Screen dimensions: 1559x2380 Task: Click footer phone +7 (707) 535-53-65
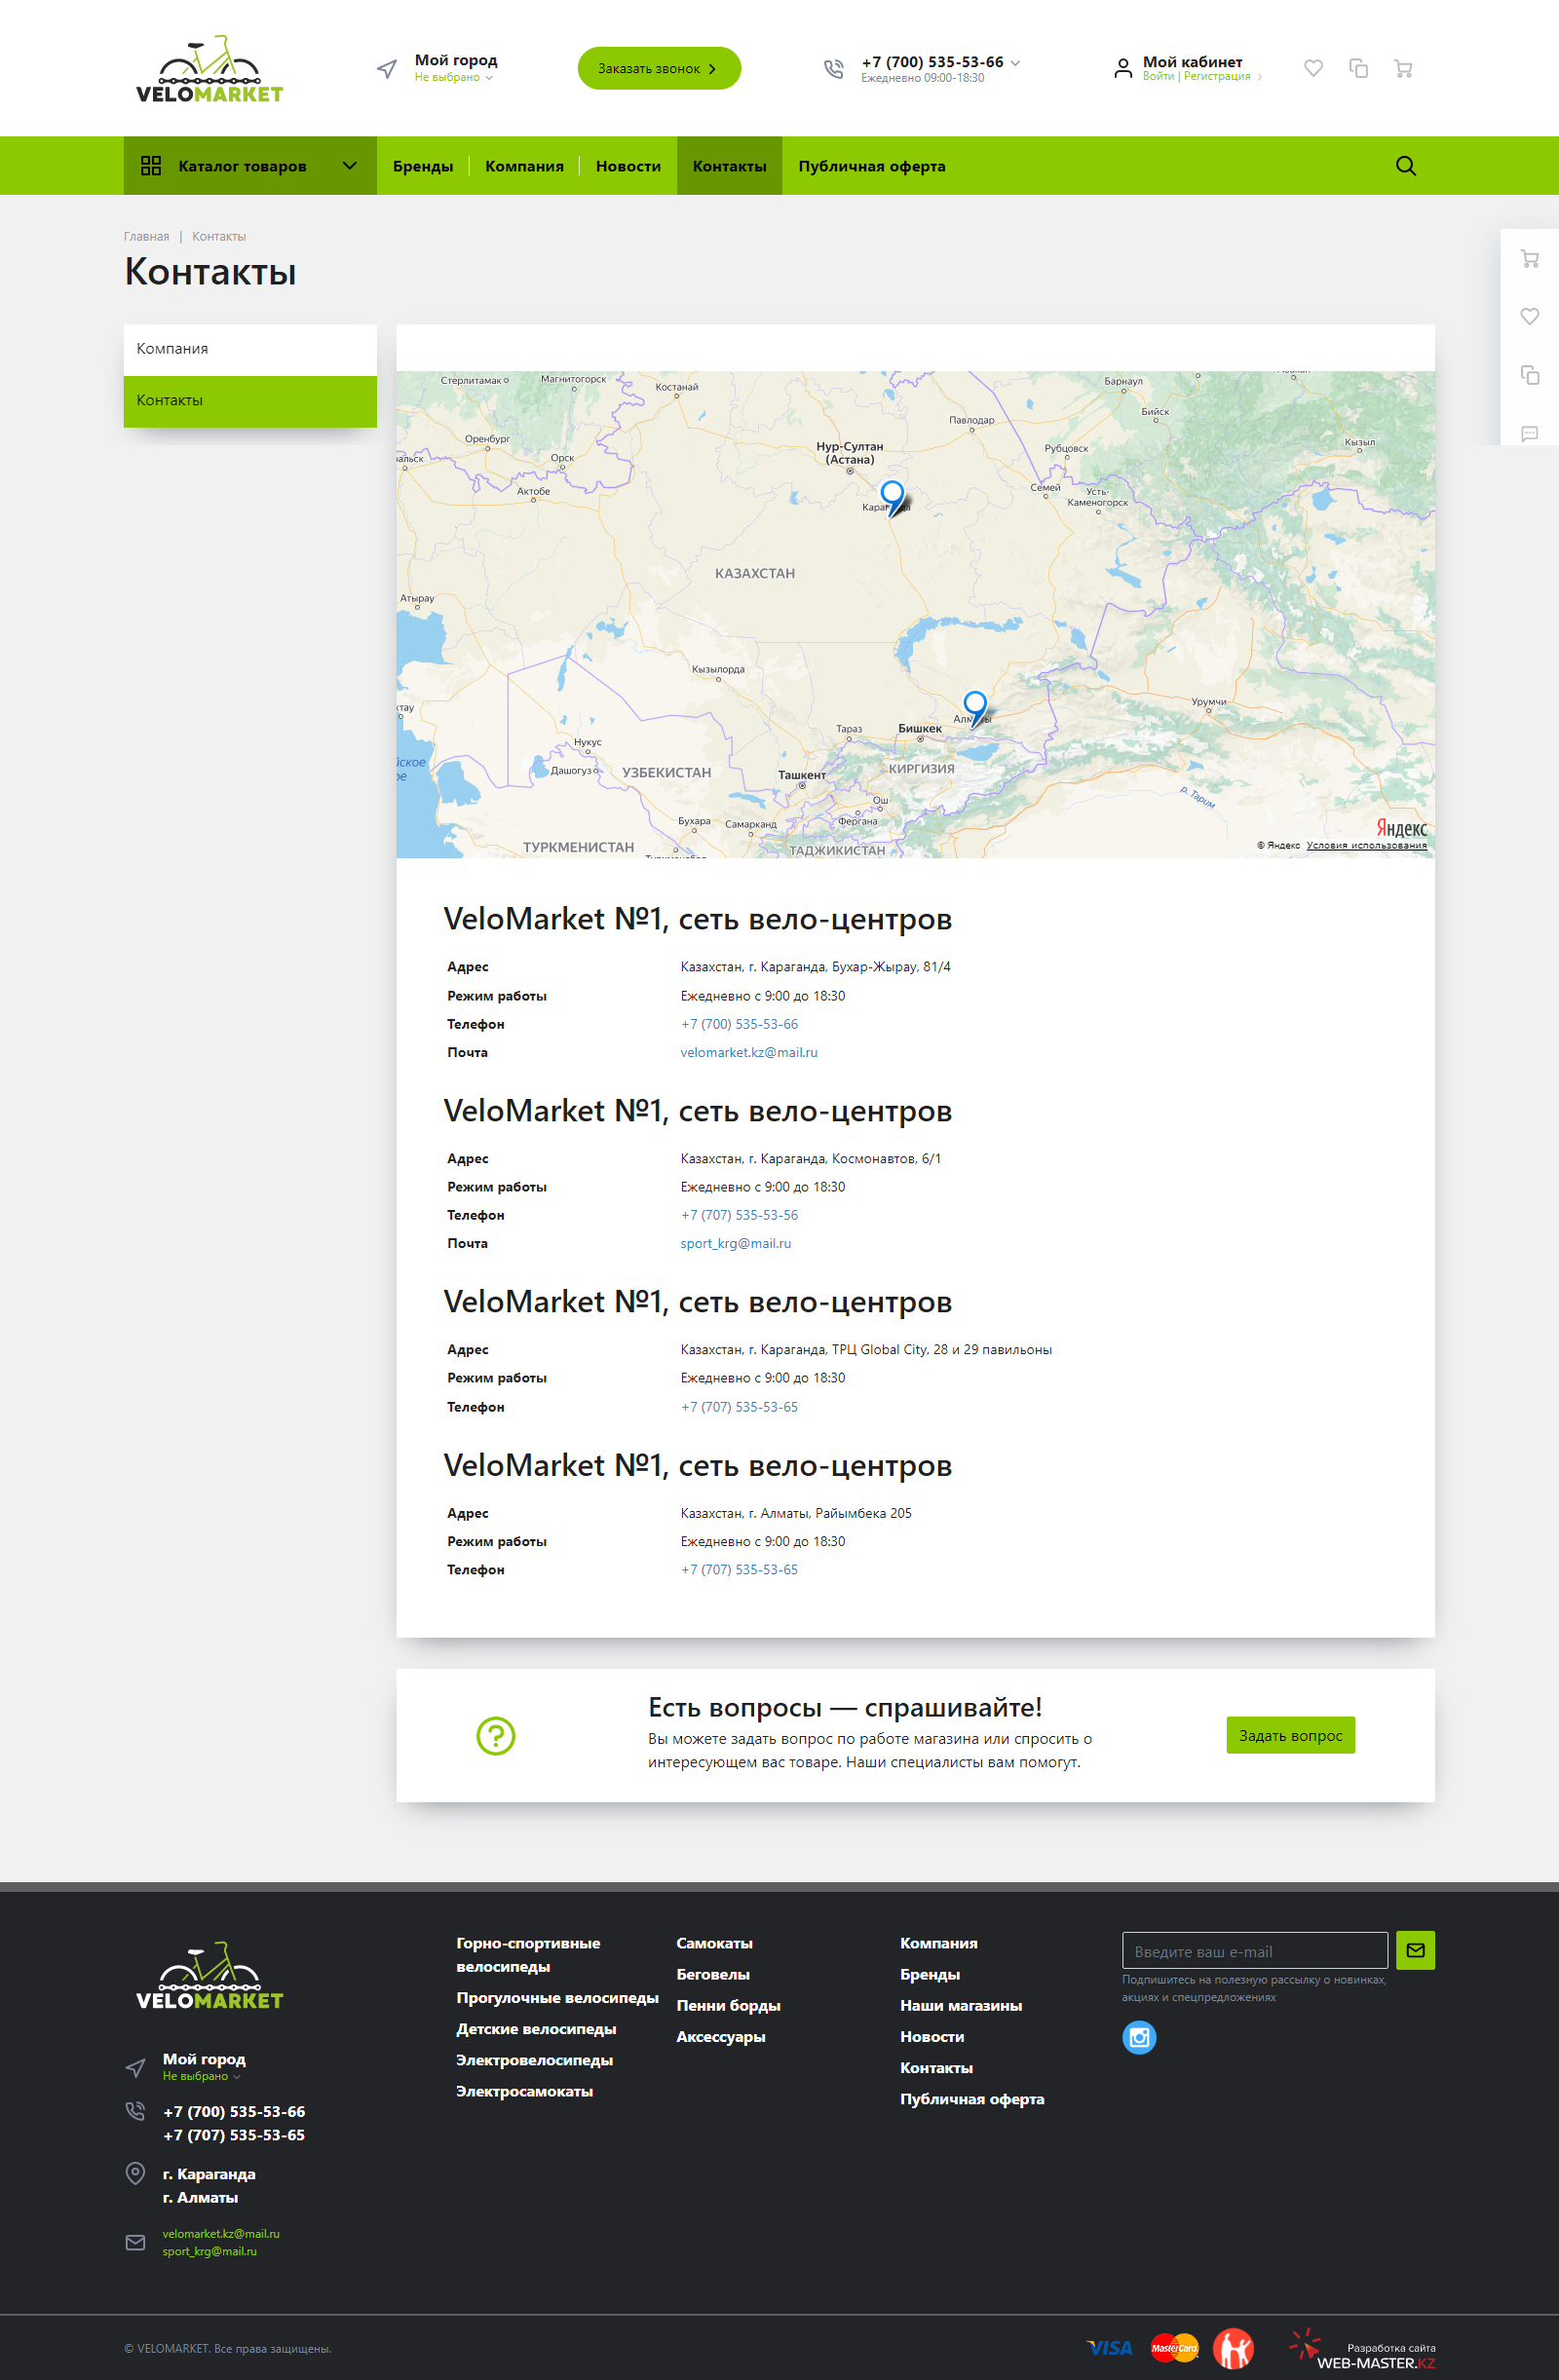coord(233,2134)
